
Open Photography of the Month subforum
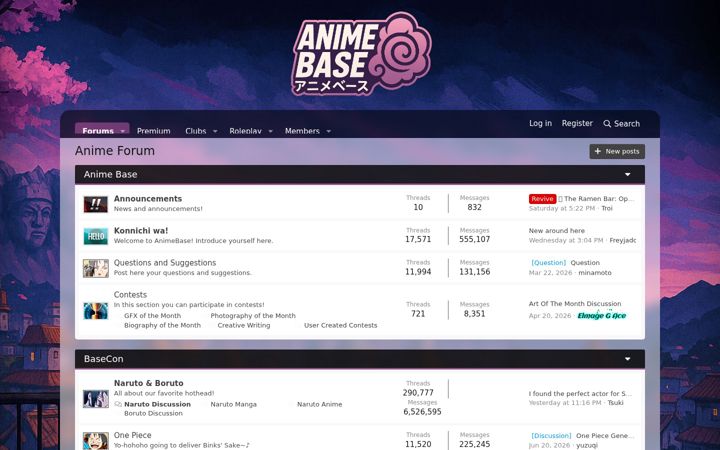[x=253, y=316]
